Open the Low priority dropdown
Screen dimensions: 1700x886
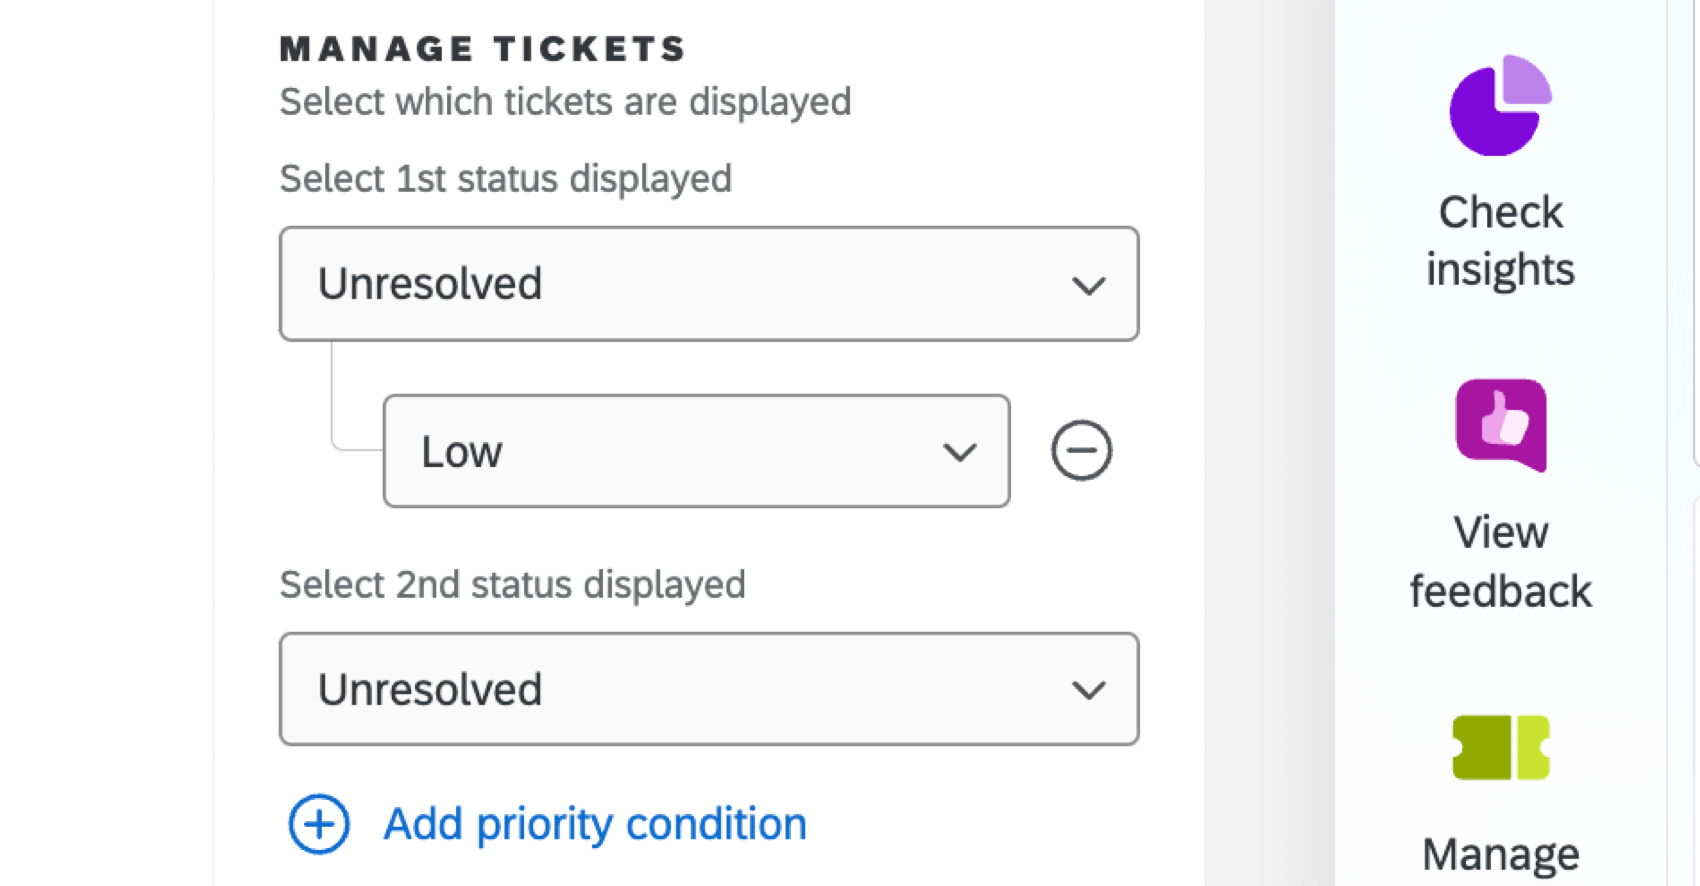(x=695, y=452)
